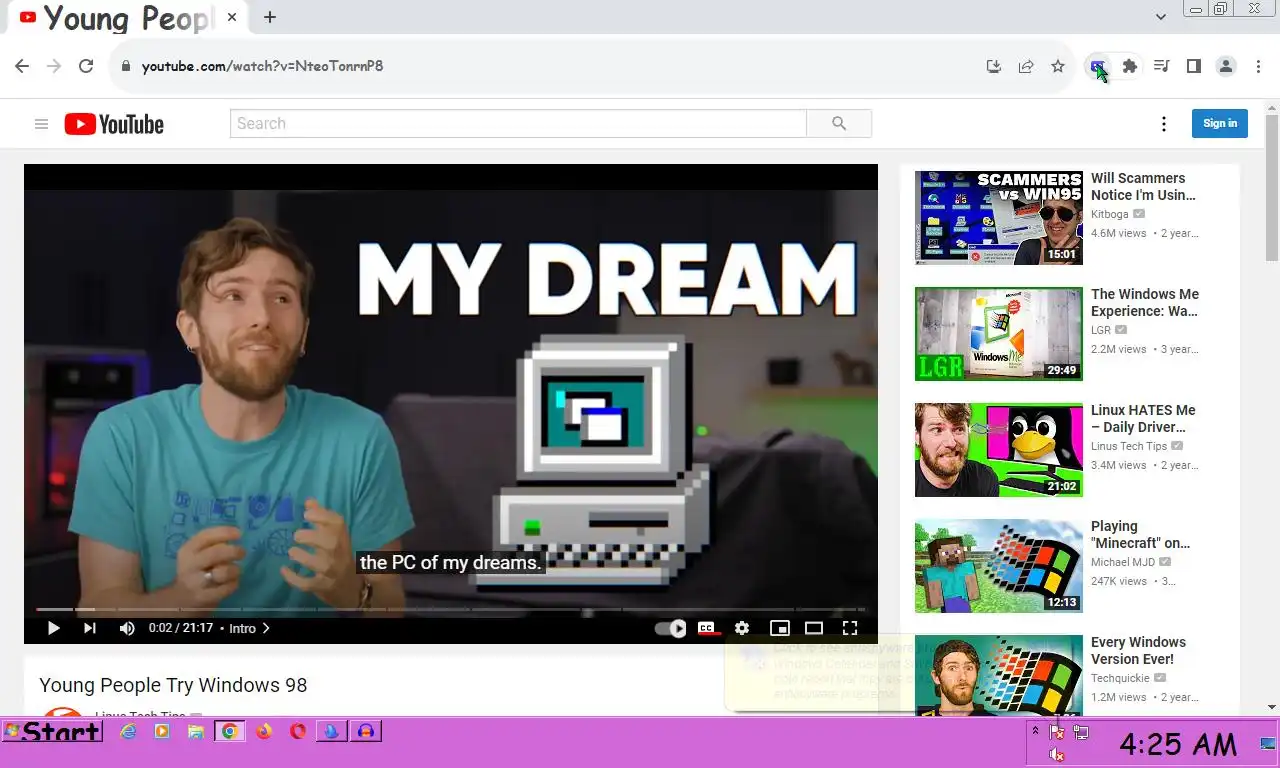This screenshot has height=768, width=1280.
Task: Click the headphones app taskbar icon
Action: pyautogui.click(x=366, y=732)
